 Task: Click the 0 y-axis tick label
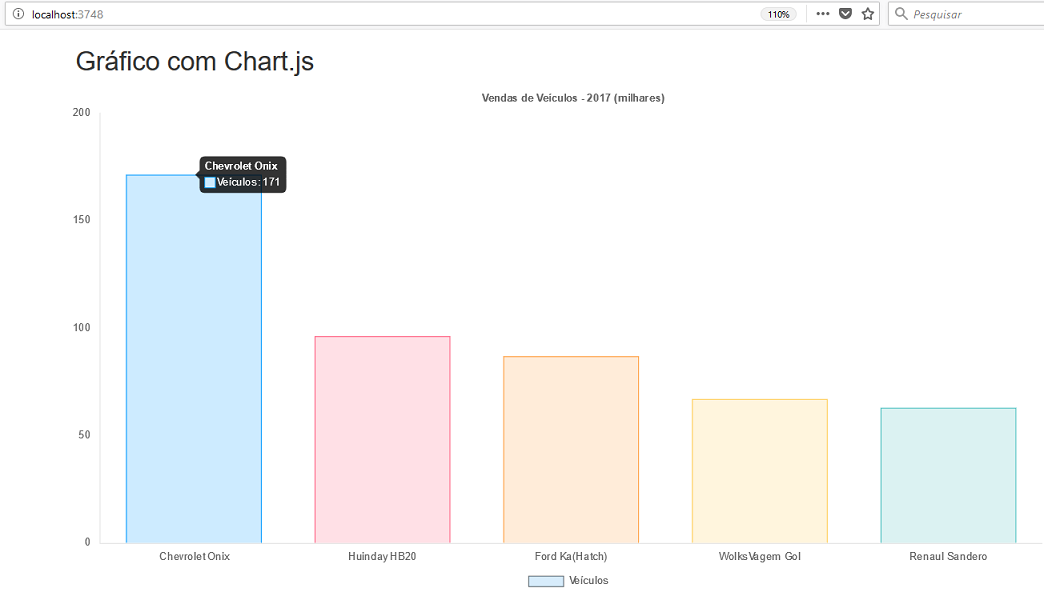[87, 542]
